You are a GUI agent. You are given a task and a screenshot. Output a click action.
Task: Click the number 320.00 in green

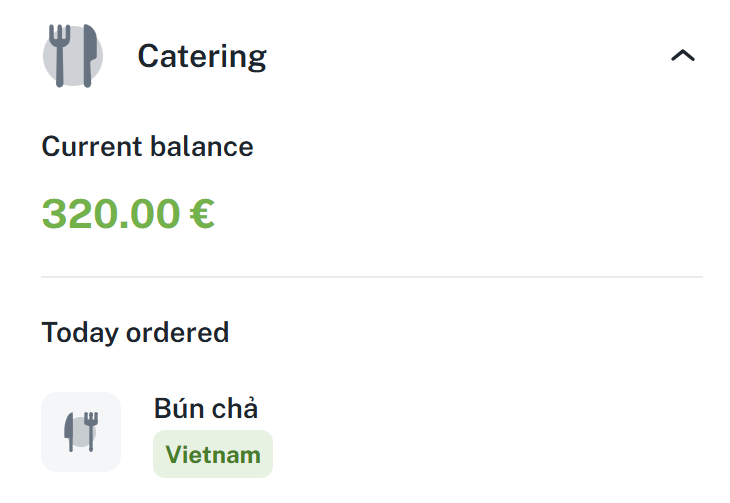[110, 213]
